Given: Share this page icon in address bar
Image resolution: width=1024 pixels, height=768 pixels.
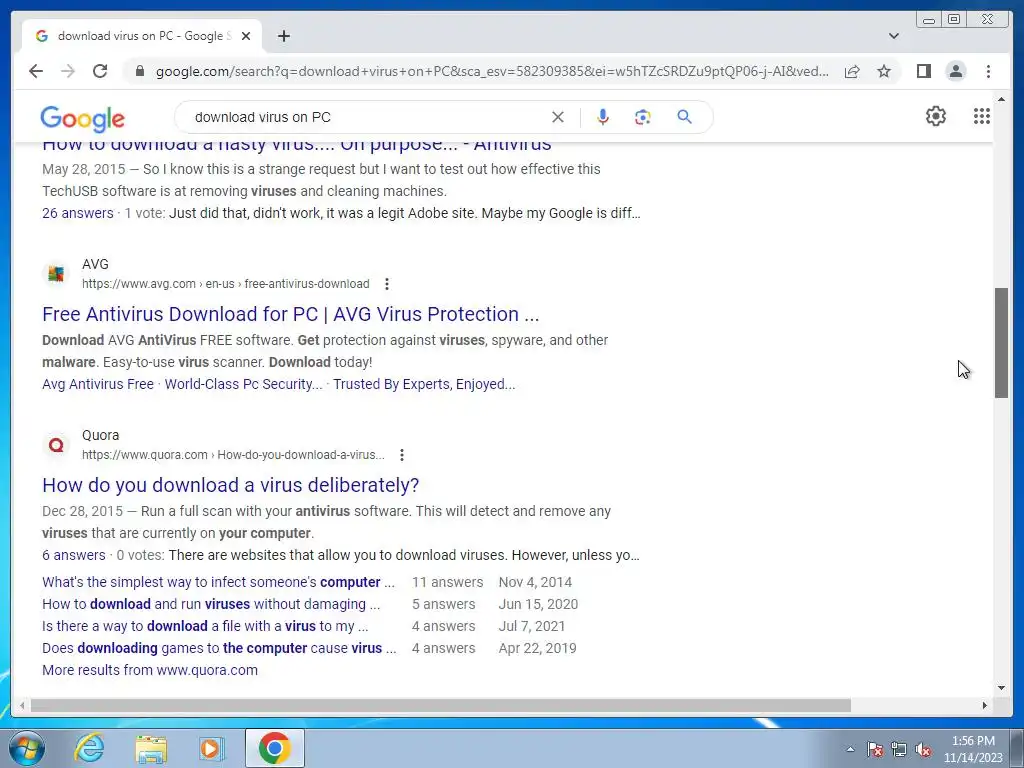Looking at the screenshot, I should (x=852, y=71).
